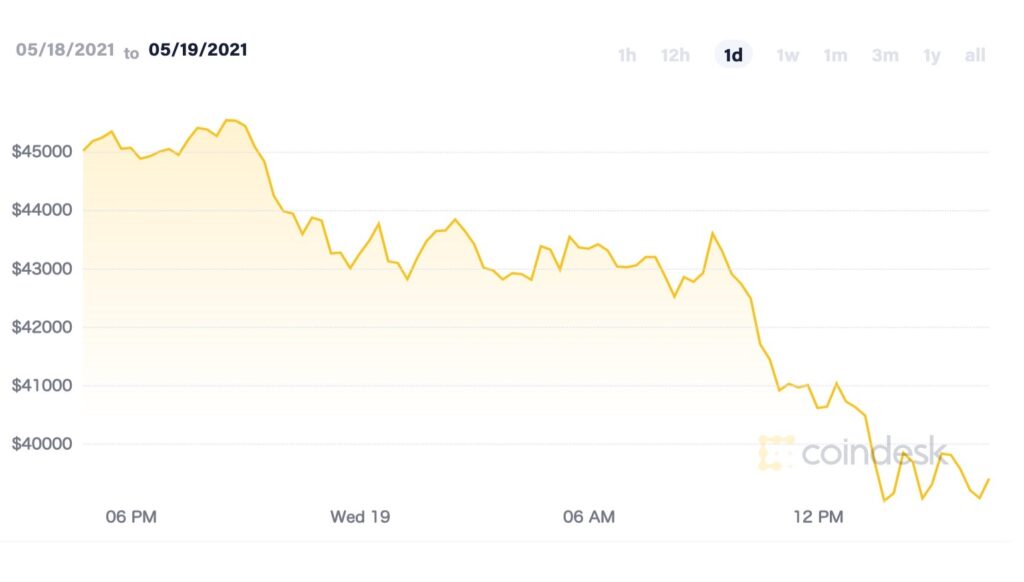Open the end date 05/19/2021

[198, 49]
